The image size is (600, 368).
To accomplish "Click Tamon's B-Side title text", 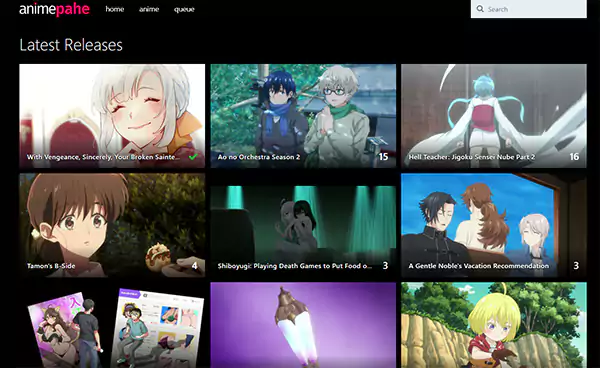I will tap(51, 266).
